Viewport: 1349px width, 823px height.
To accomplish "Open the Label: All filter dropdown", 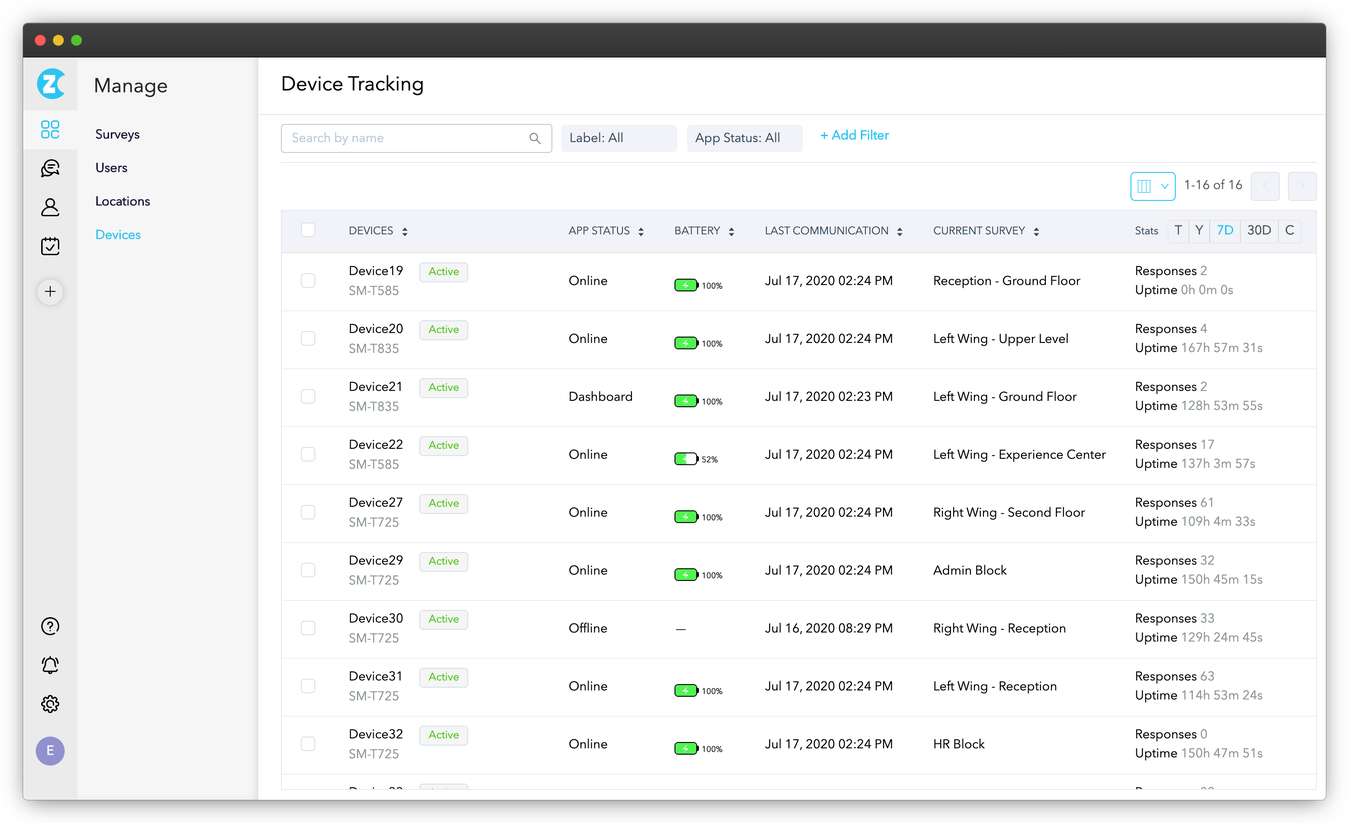I will [x=618, y=138].
